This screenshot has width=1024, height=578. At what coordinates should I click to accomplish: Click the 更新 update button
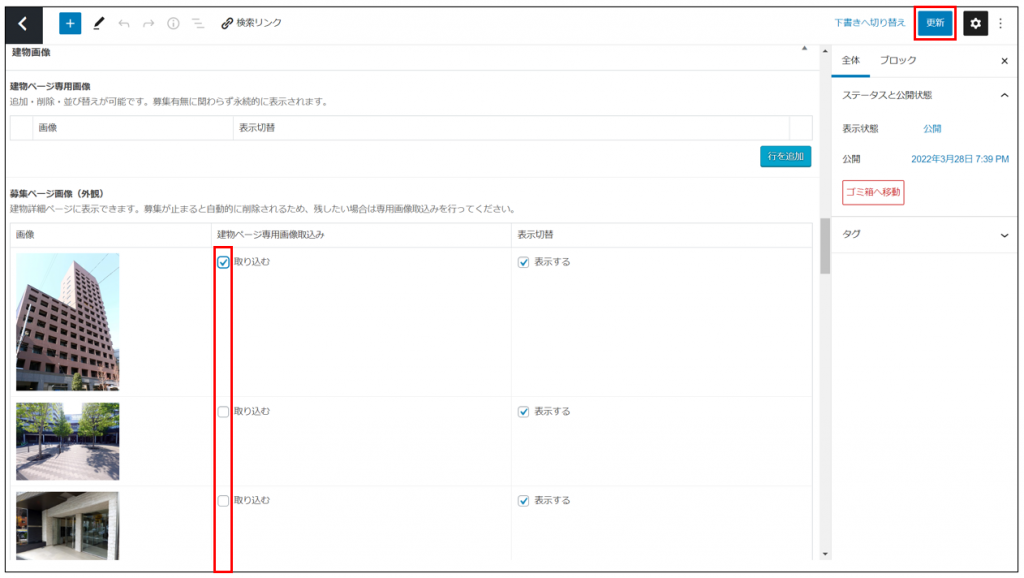[935, 23]
